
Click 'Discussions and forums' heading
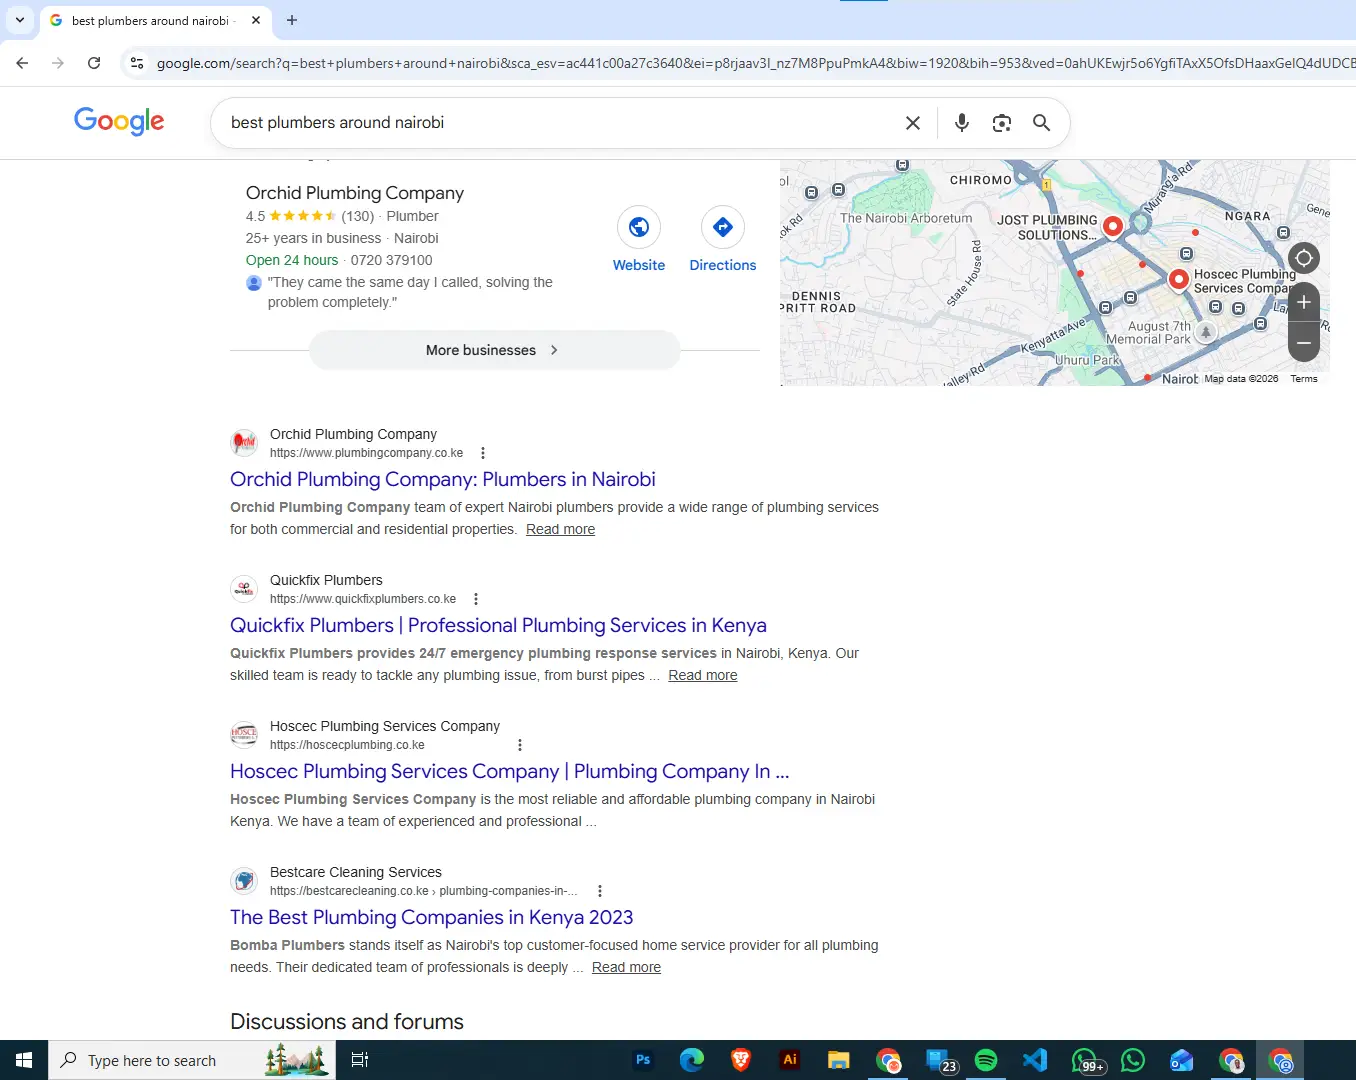(x=347, y=1021)
